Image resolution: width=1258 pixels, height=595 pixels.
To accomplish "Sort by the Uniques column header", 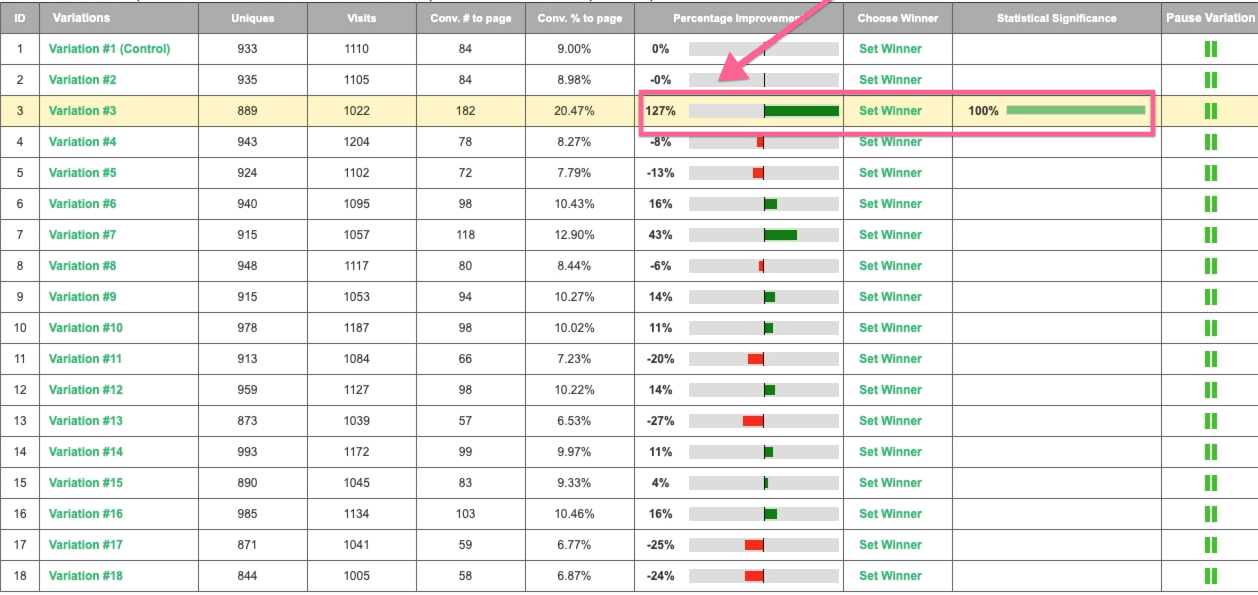I will click(x=252, y=18).
